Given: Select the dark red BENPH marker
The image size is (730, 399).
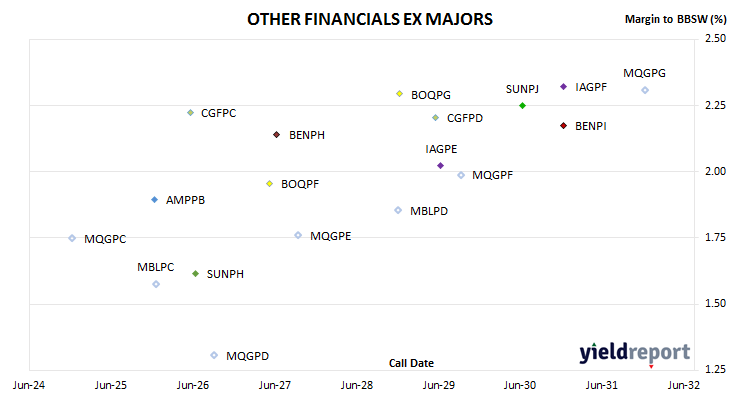Looking at the screenshot, I should (277, 135).
